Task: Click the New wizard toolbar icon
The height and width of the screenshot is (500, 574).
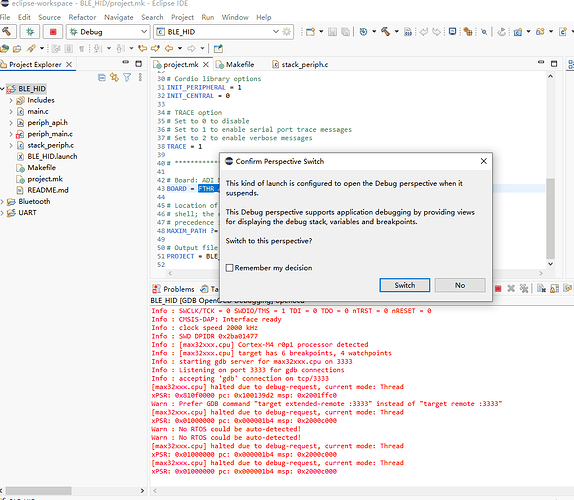Action: (310, 32)
